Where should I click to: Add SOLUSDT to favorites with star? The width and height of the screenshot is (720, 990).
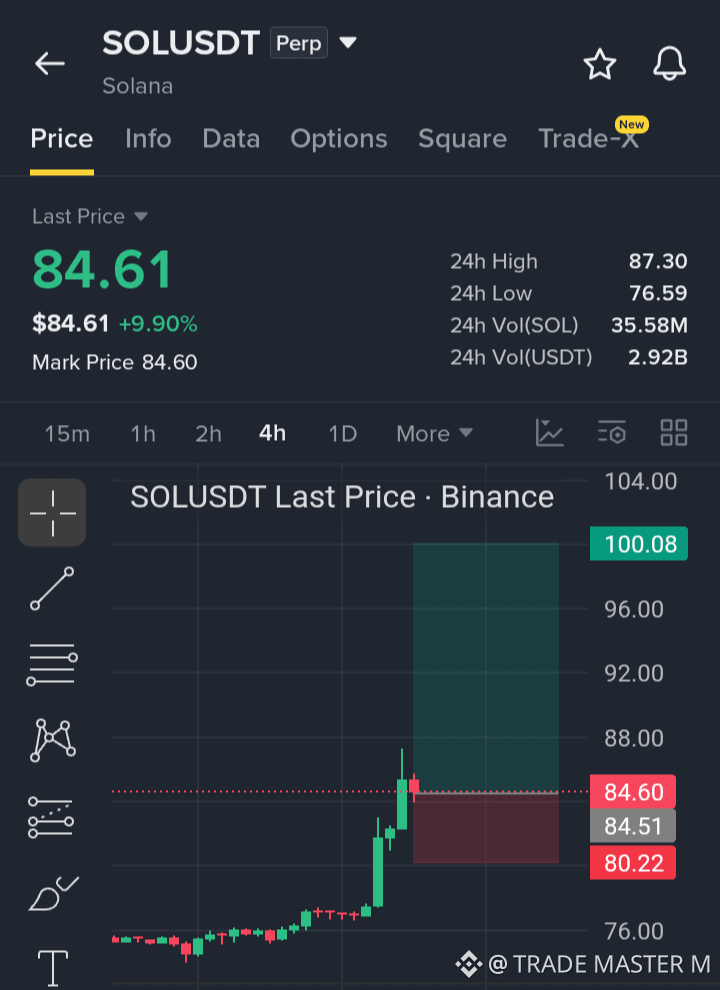[x=599, y=64]
